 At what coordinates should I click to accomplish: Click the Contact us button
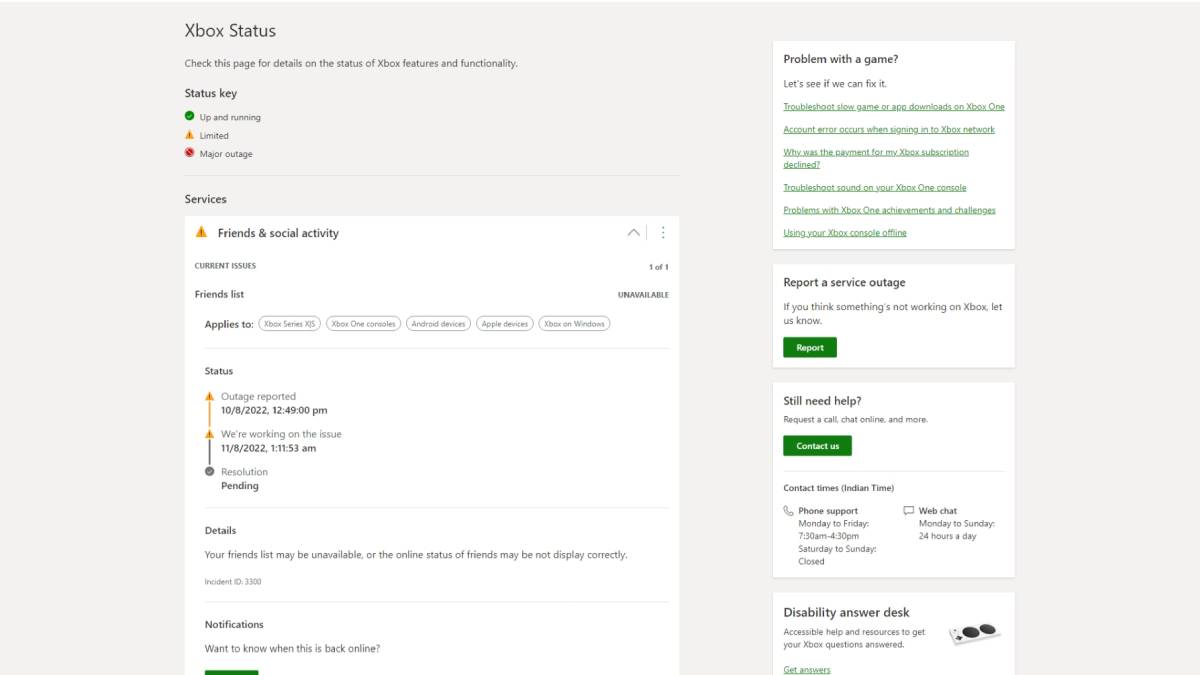(817, 445)
